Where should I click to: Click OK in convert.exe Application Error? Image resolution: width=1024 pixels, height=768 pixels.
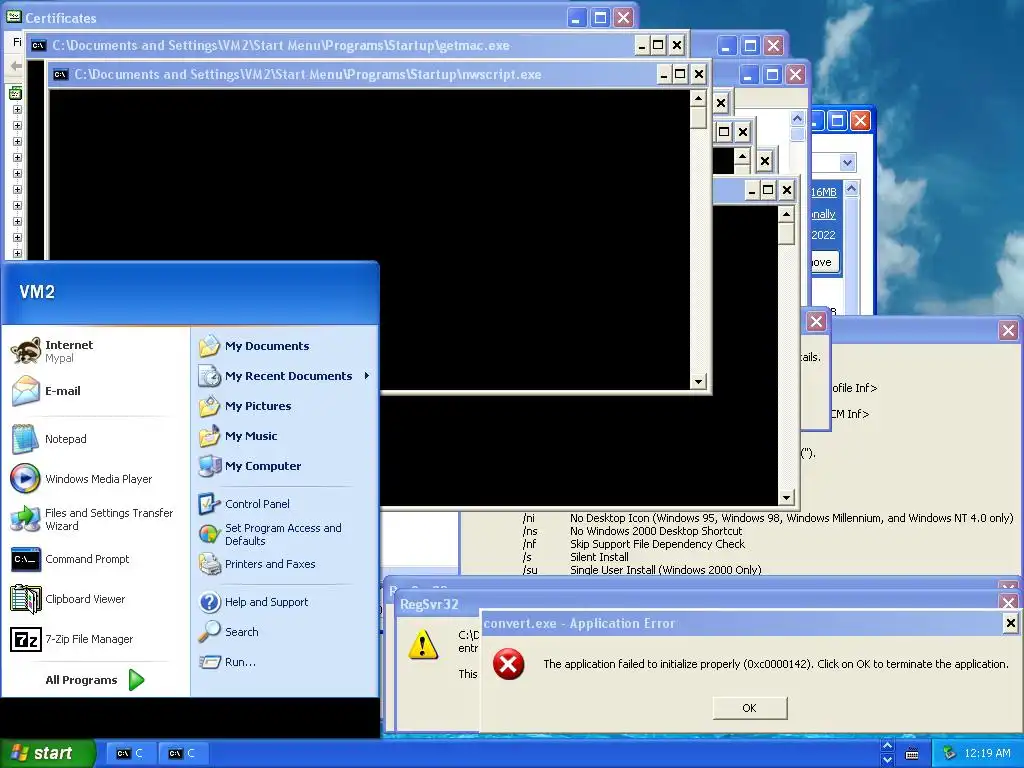(x=750, y=708)
